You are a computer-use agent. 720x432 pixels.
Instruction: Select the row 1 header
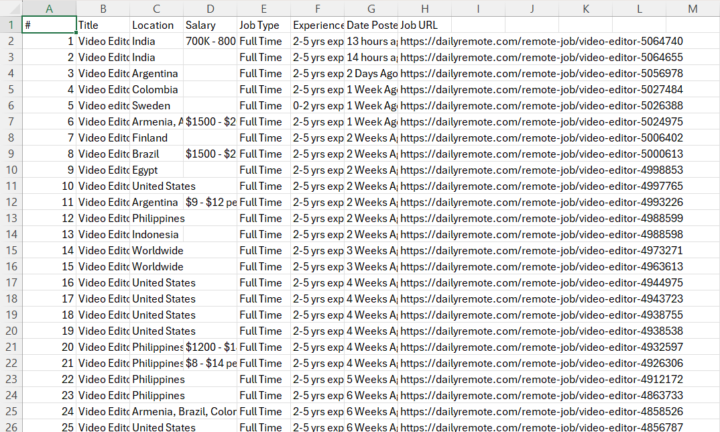click(11, 25)
